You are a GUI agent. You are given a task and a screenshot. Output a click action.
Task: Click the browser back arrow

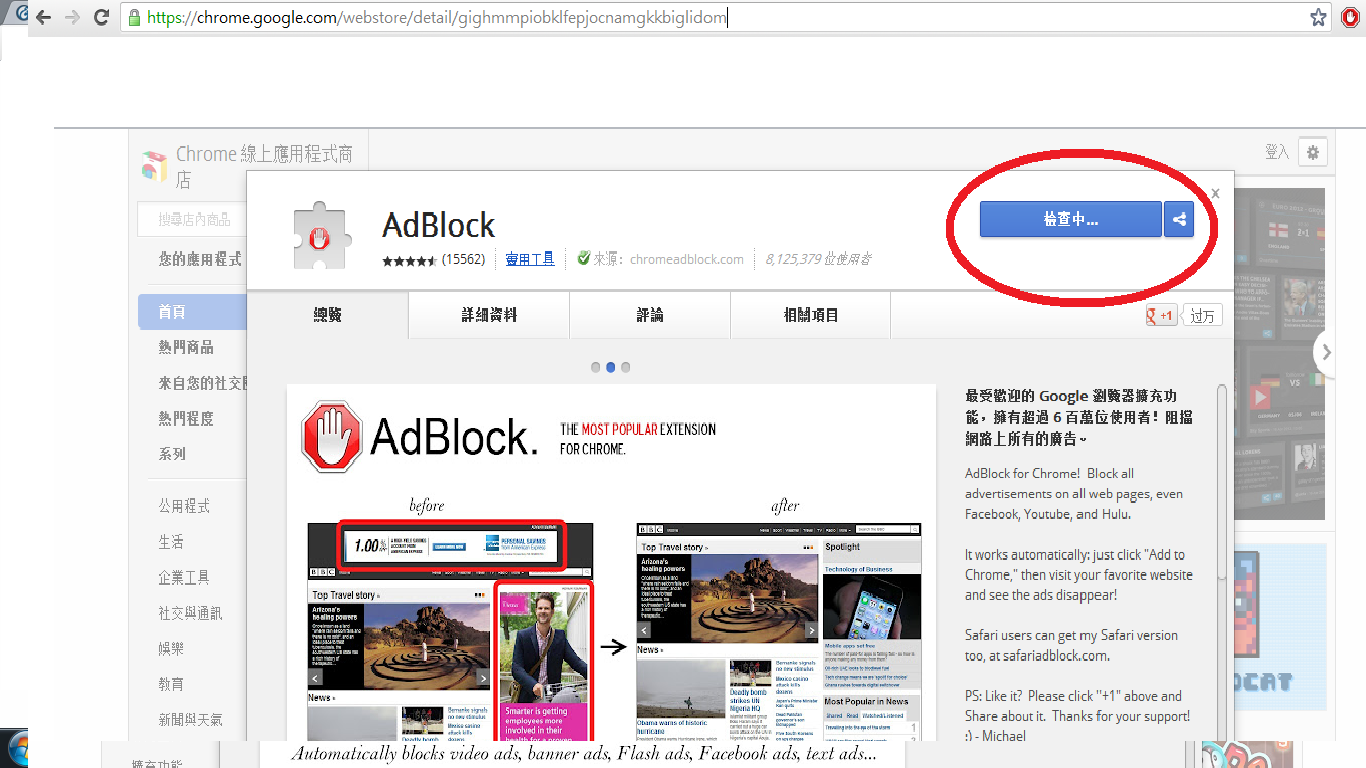[43, 17]
